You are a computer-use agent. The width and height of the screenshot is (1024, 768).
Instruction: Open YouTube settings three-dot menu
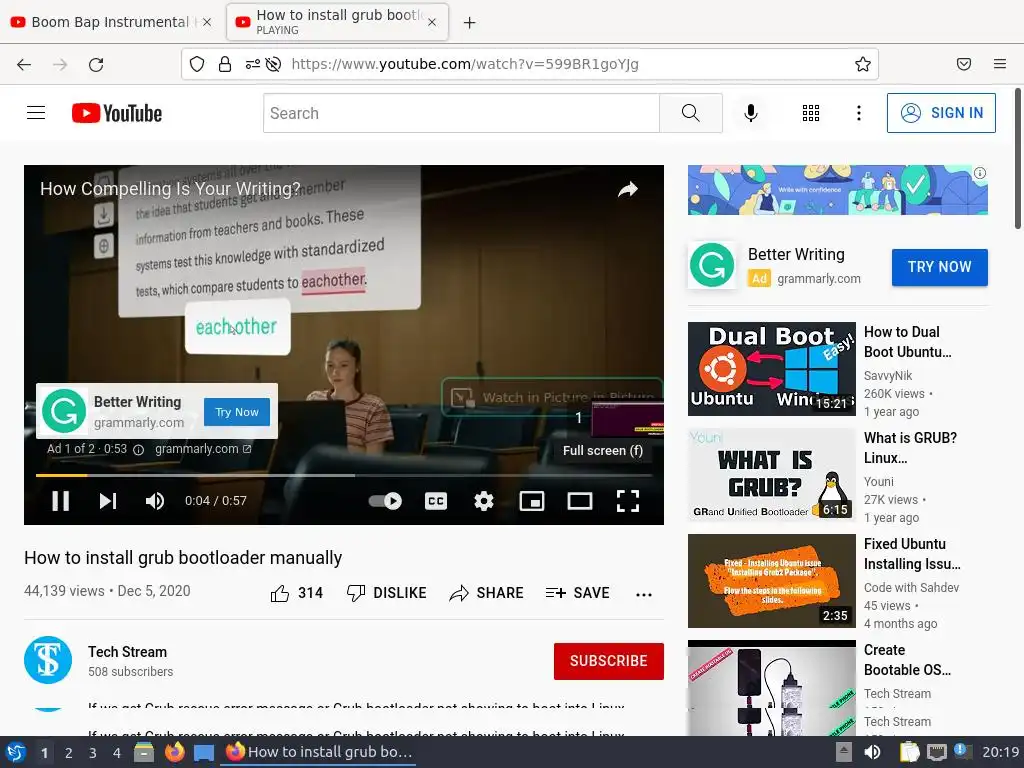(x=859, y=113)
